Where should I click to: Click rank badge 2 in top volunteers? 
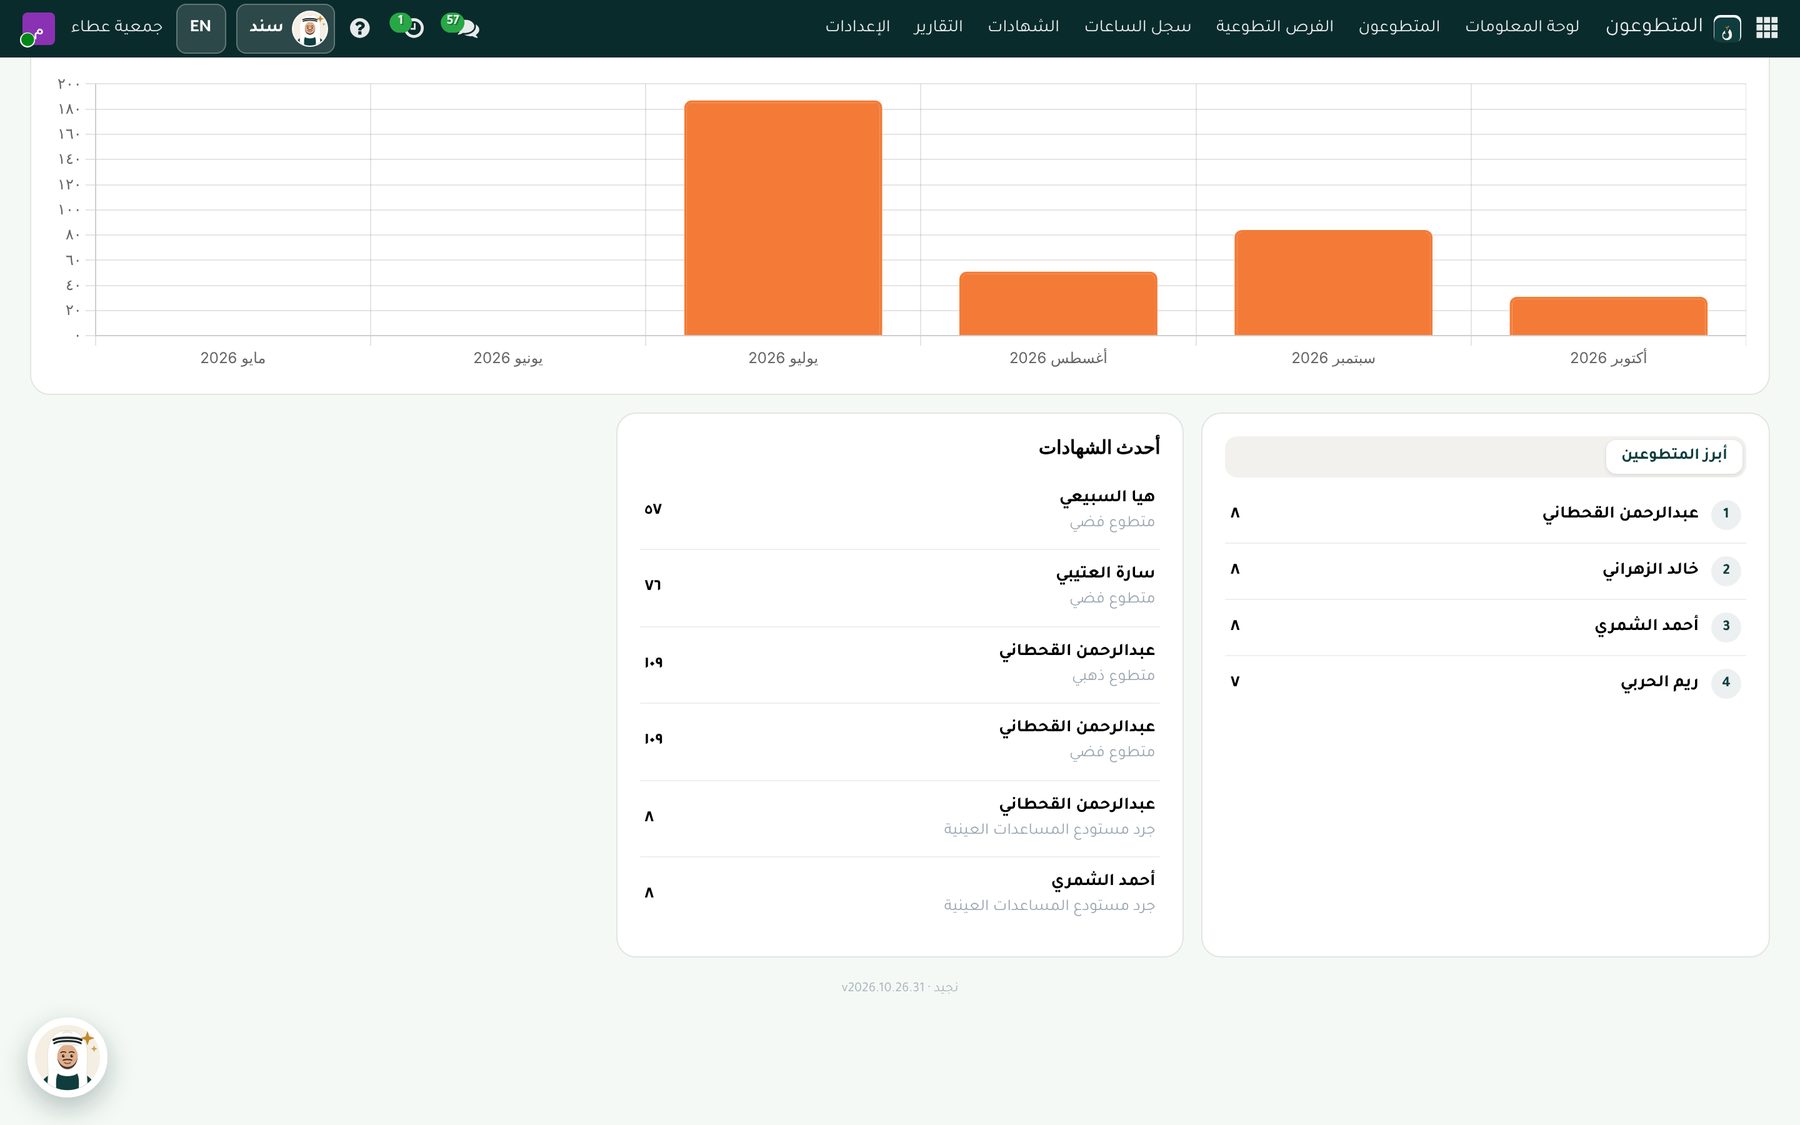tap(1726, 570)
